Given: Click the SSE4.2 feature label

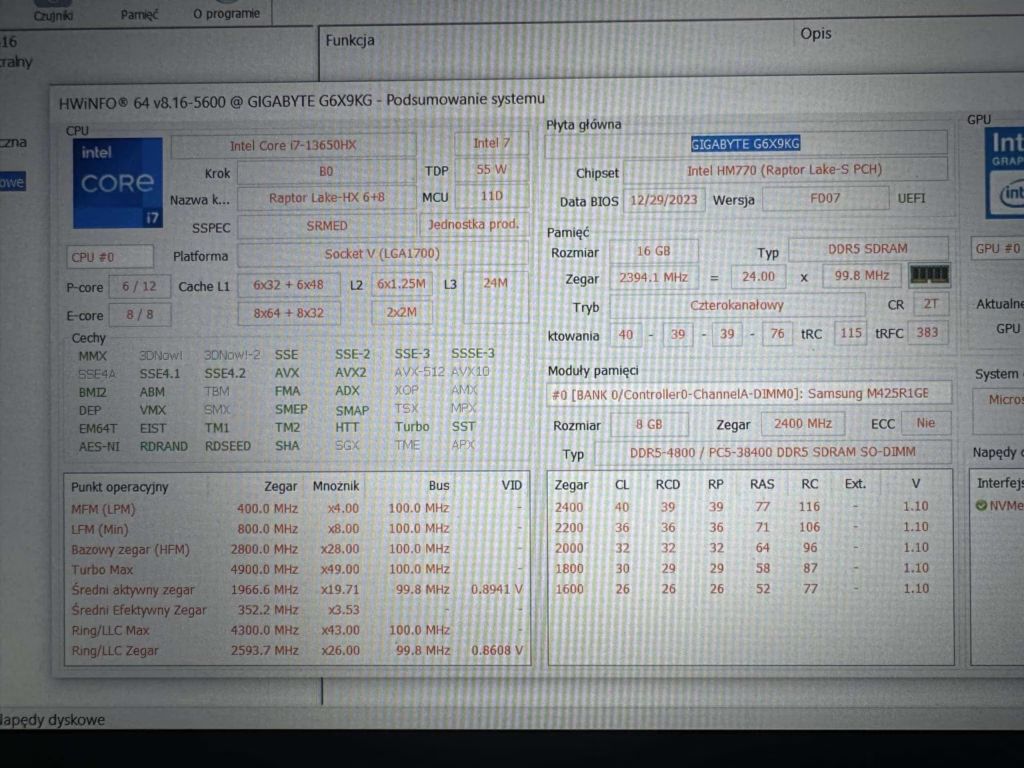Looking at the screenshot, I should click(225, 374).
